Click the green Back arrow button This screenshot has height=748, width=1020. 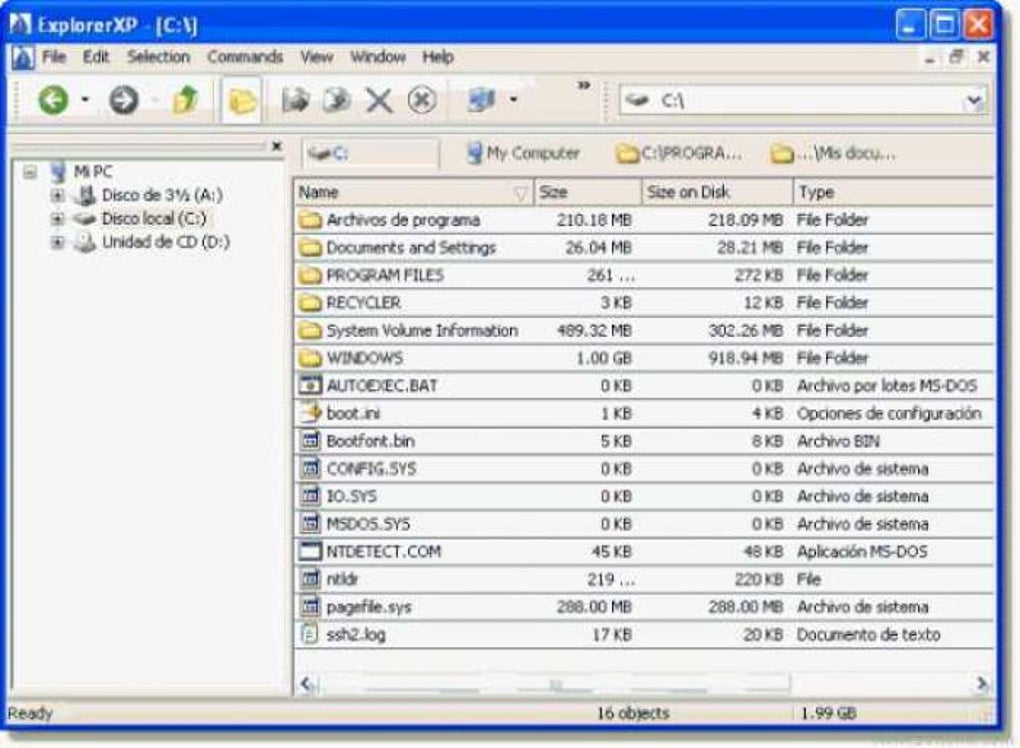(x=53, y=100)
